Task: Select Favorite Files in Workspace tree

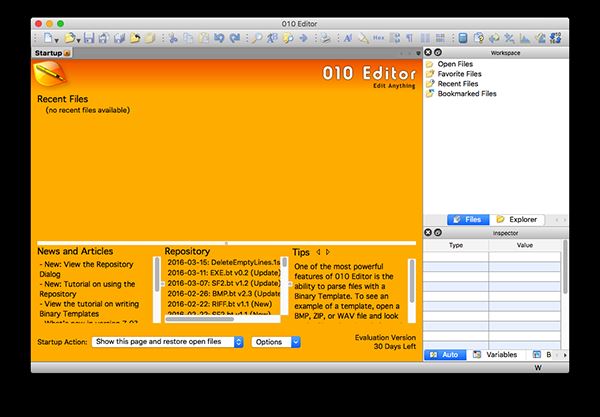Action: point(459,74)
